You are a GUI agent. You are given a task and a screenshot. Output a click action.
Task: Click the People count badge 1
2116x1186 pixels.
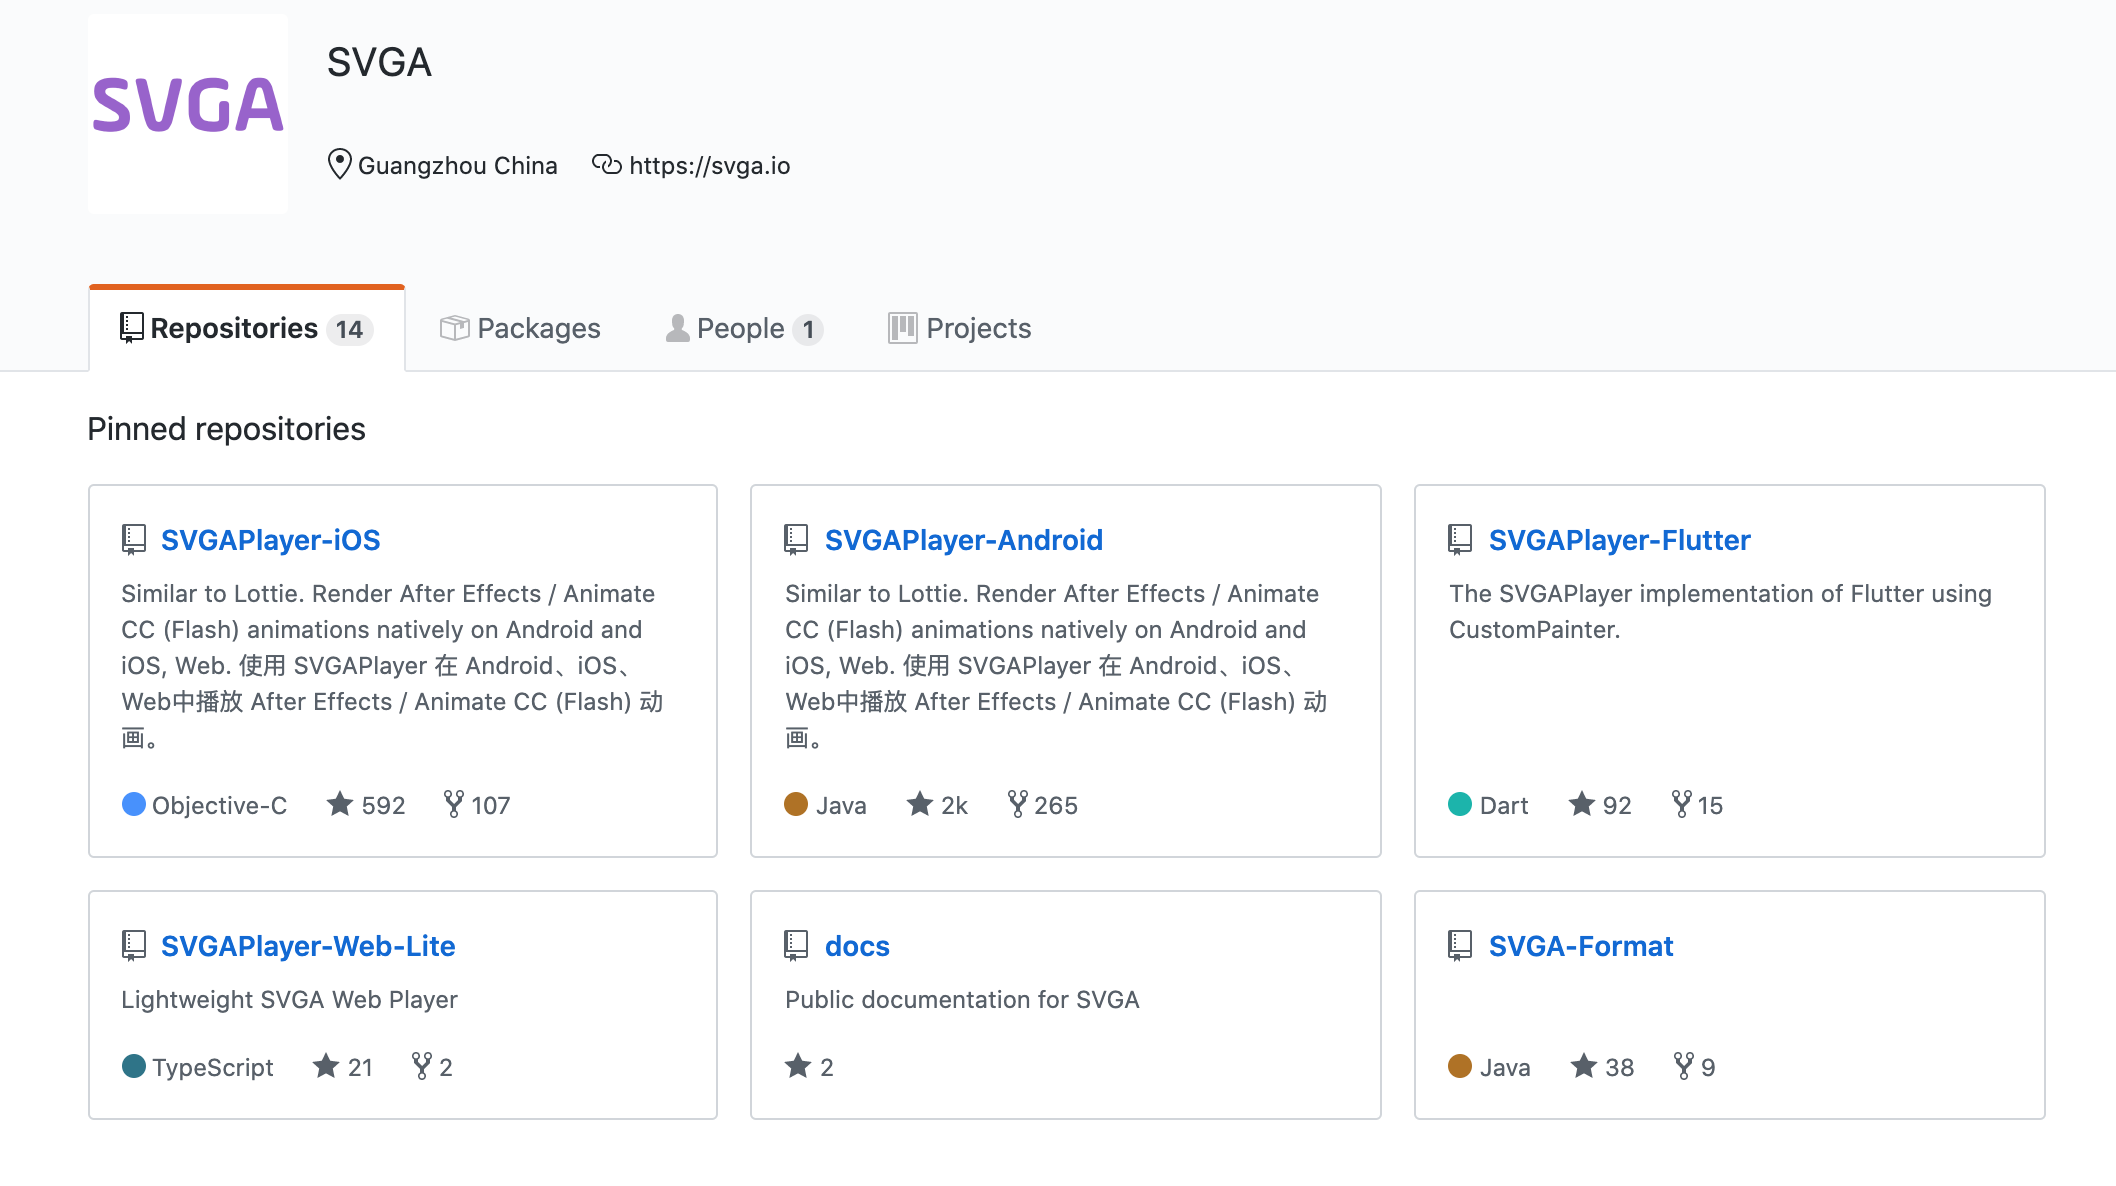click(x=808, y=329)
